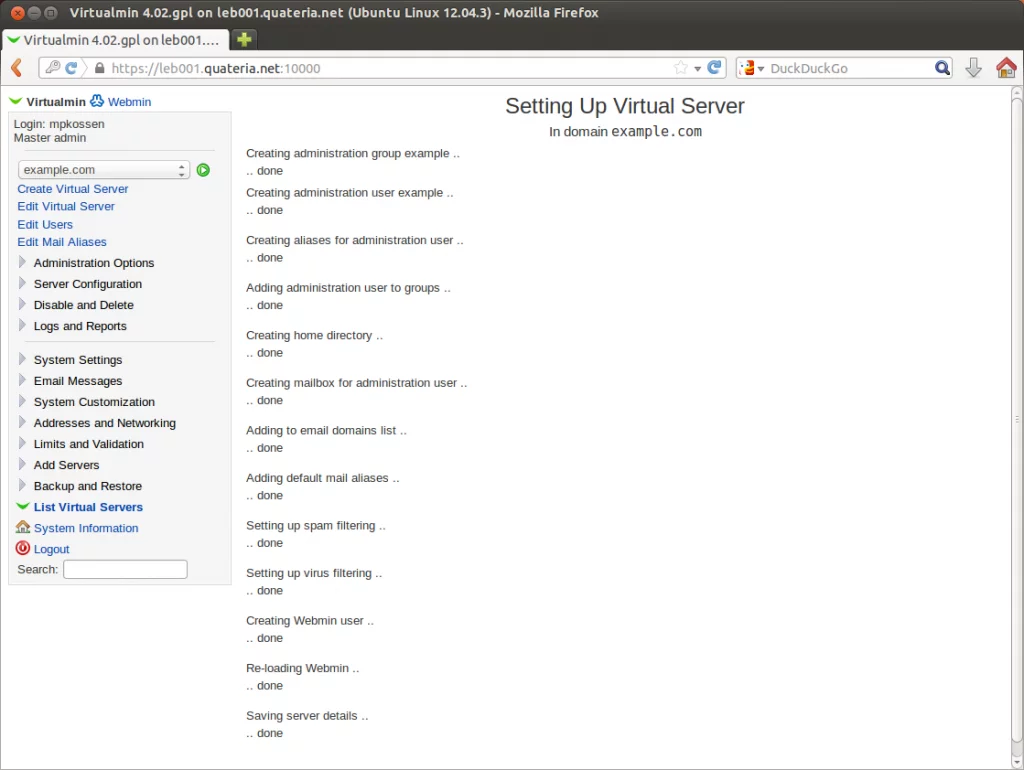Click scrollbar down arrow at bottom
1024x770 pixels.
click(1017, 763)
